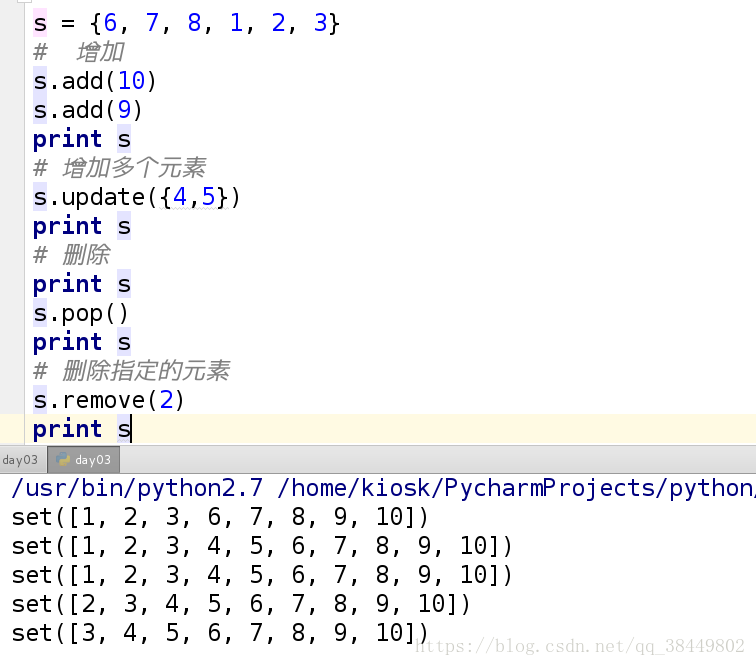
Task: Click the 'print s' line directly below s.pop()
Action: (x=81, y=342)
